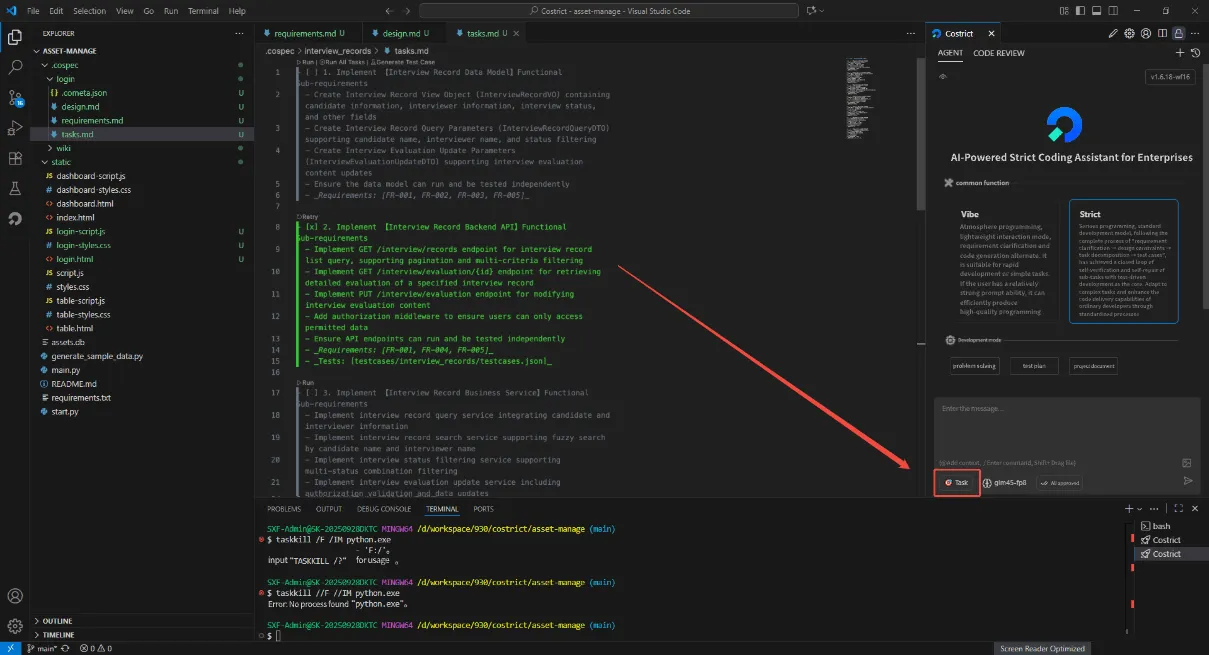Open the Manage gear in activity bar
1209x655 pixels.
(x=15, y=626)
